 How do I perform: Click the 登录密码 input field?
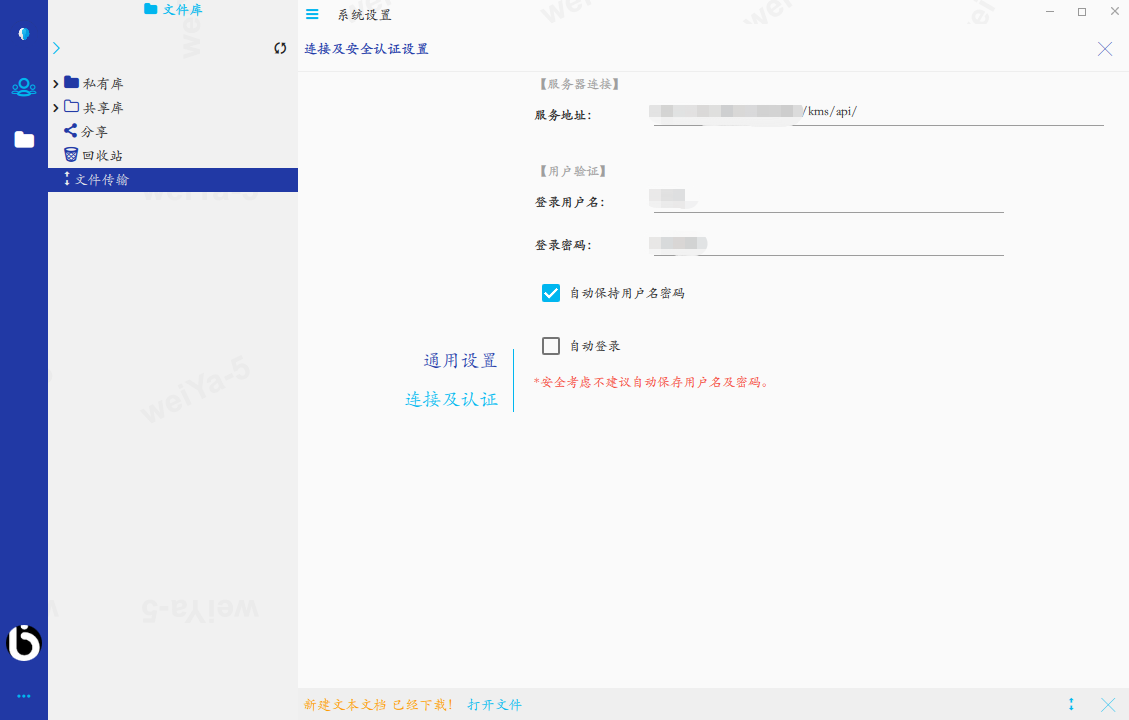tap(828, 243)
